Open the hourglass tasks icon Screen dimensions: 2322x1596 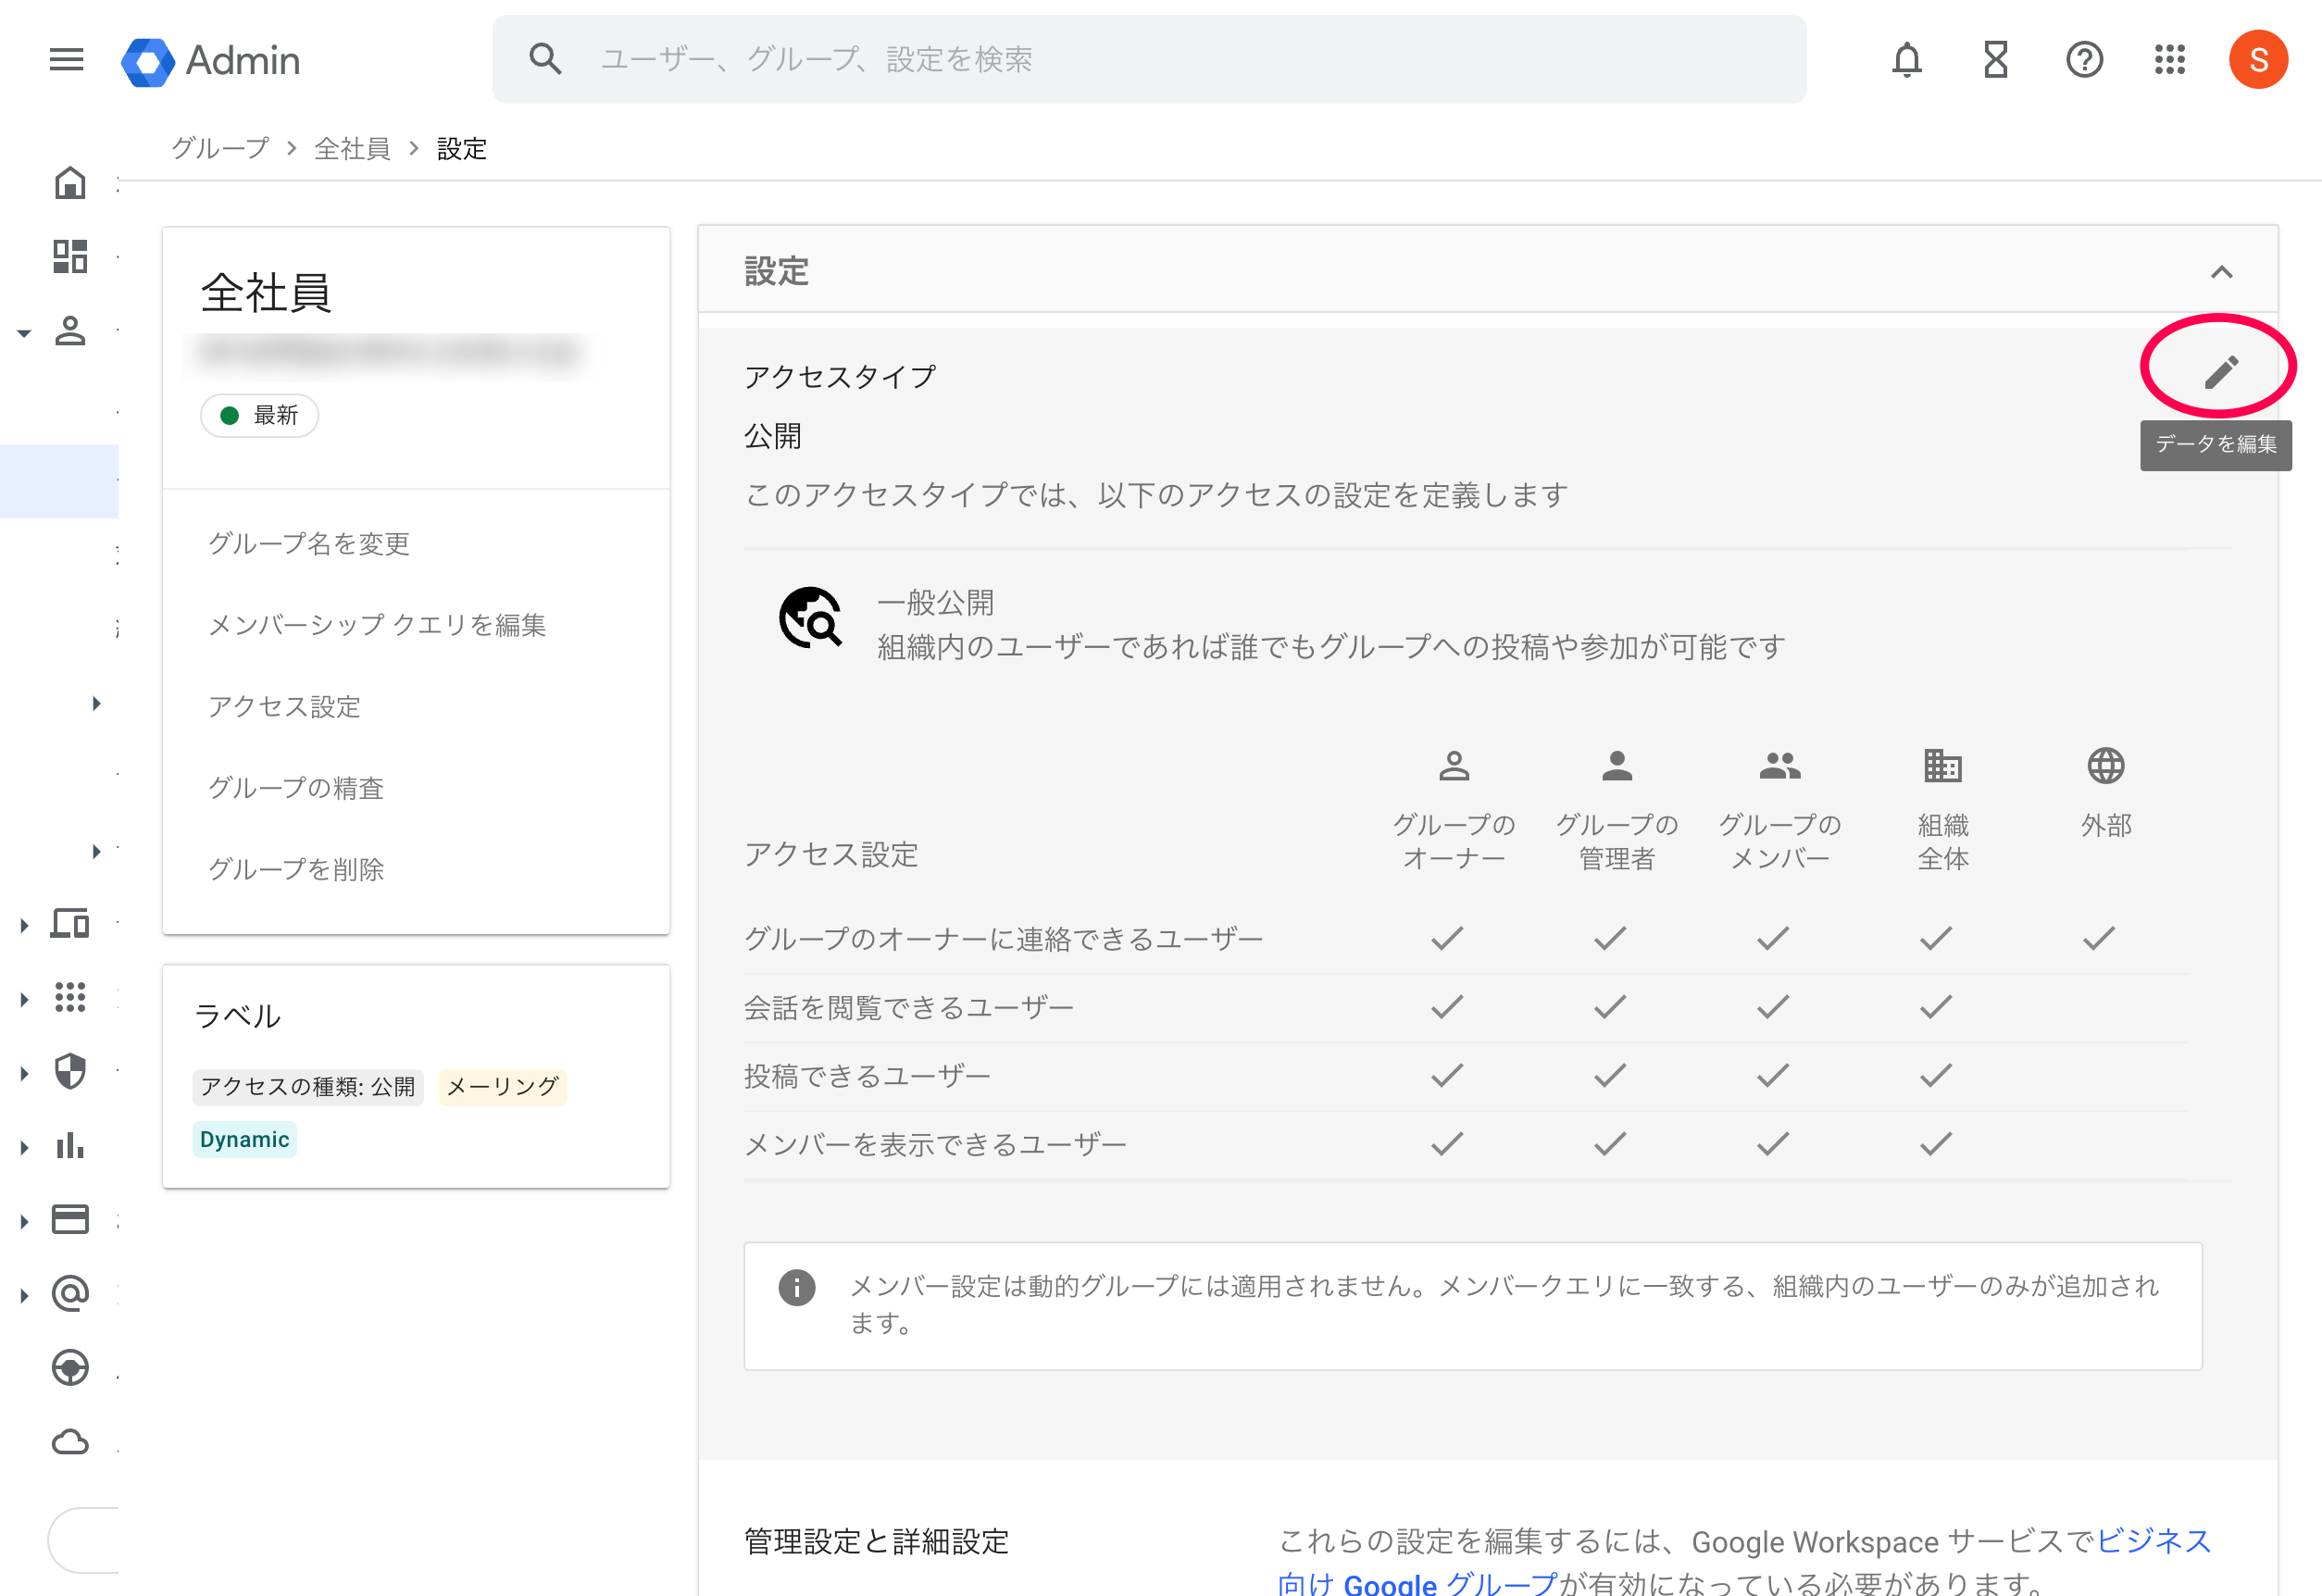(x=1995, y=60)
